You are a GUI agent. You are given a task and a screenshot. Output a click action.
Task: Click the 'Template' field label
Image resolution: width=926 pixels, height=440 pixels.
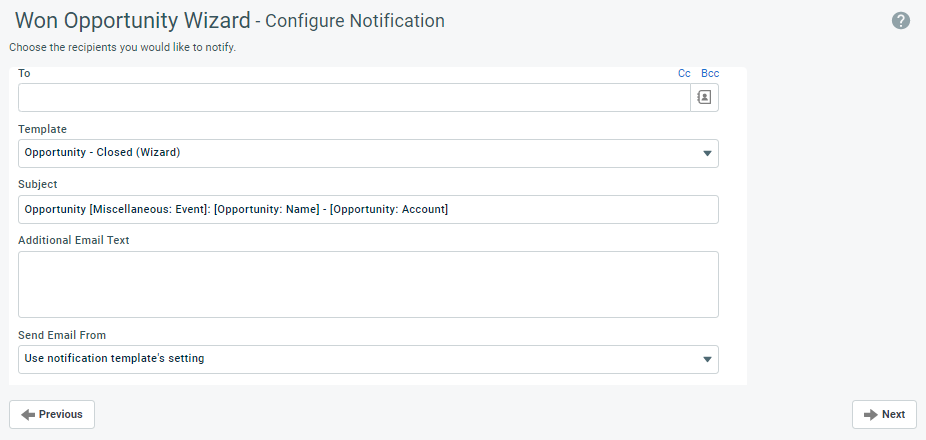(43, 129)
